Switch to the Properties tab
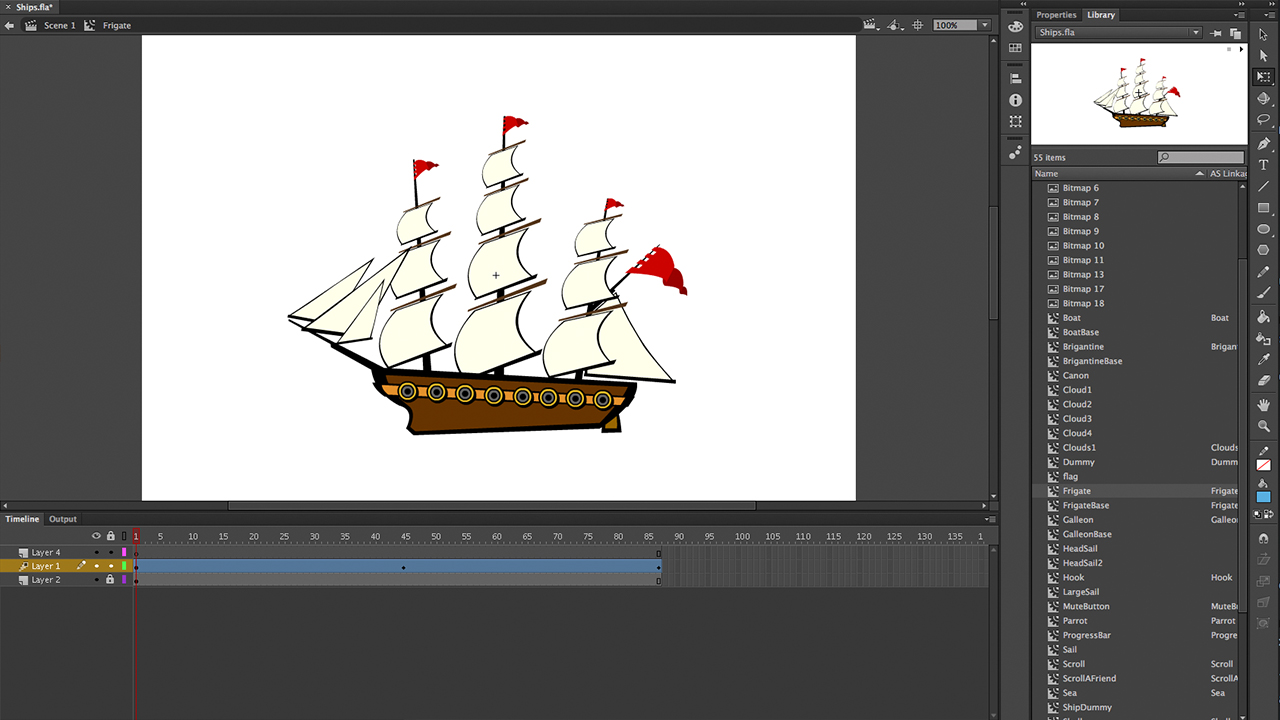 pyautogui.click(x=1056, y=15)
